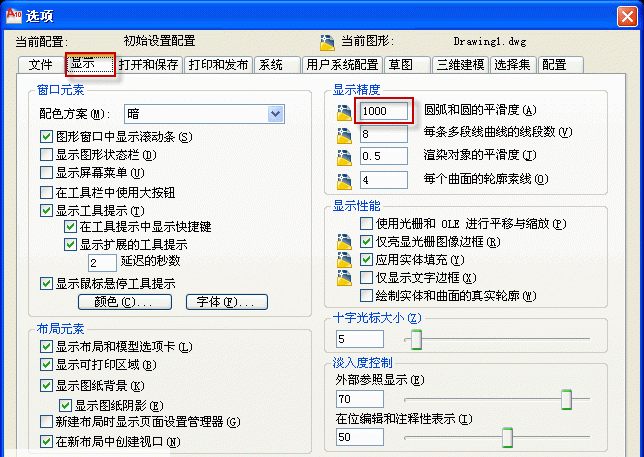Click the drawing icon beside 渲染对象的平滑度 field
This screenshot has height=457, width=644.
point(344,156)
